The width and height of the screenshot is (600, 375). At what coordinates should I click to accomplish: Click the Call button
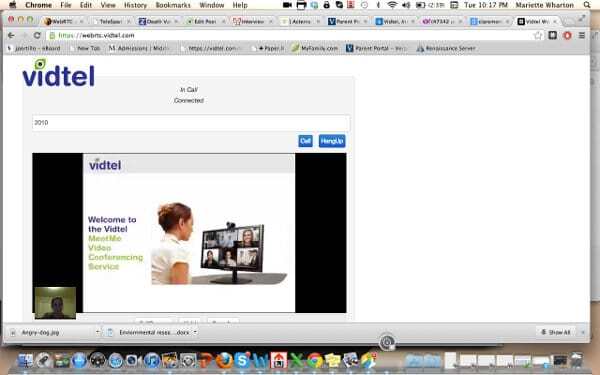(x=305, y=141)
